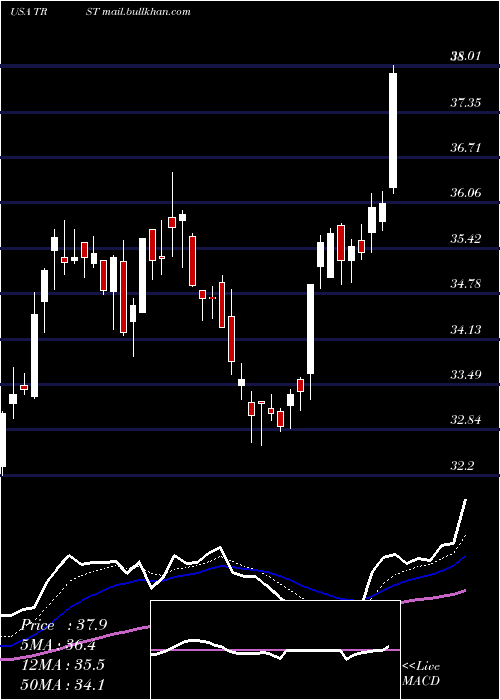Viewport: 500px width, 700px height.
Task: Click the 5MA : 36.4 readout
Action: click(58, 645)
